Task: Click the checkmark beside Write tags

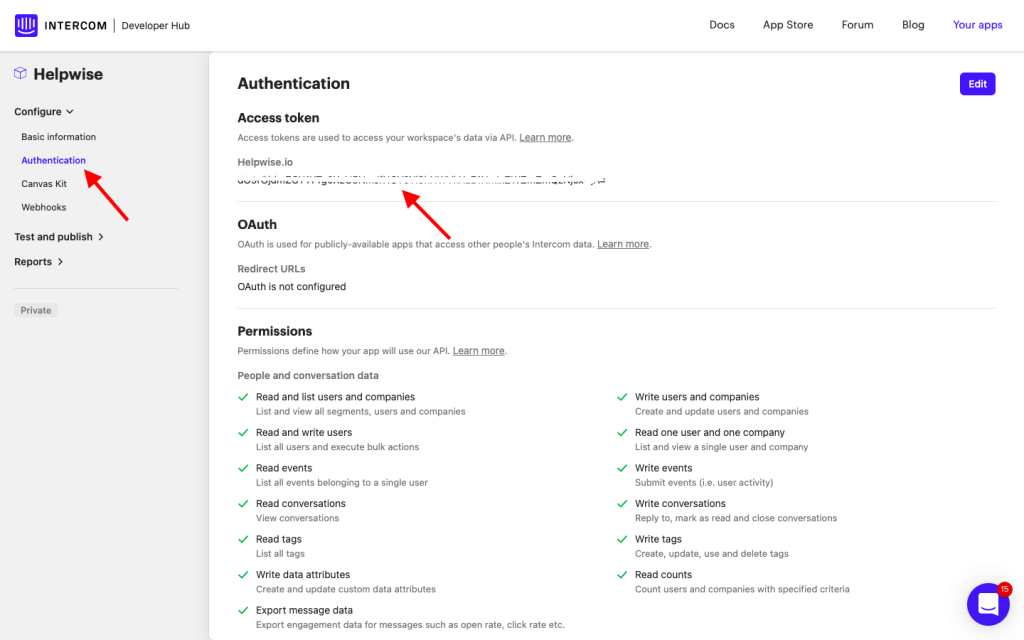Action: click(622, 539)
